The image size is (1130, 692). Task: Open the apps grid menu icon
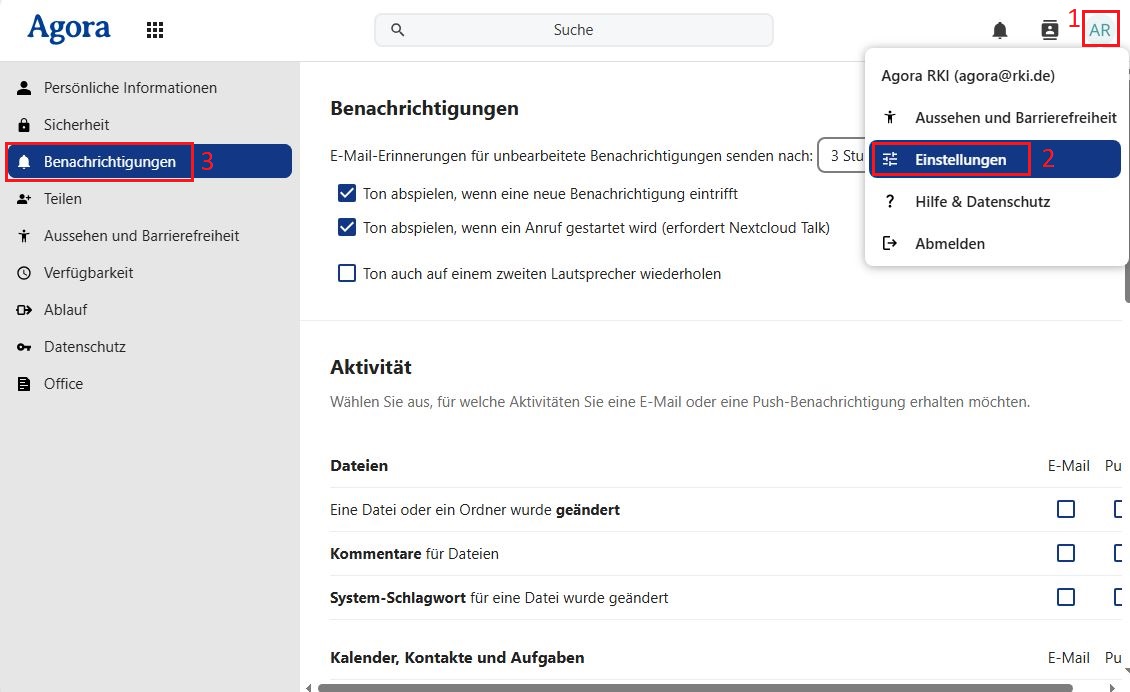(x=155, y=30)
